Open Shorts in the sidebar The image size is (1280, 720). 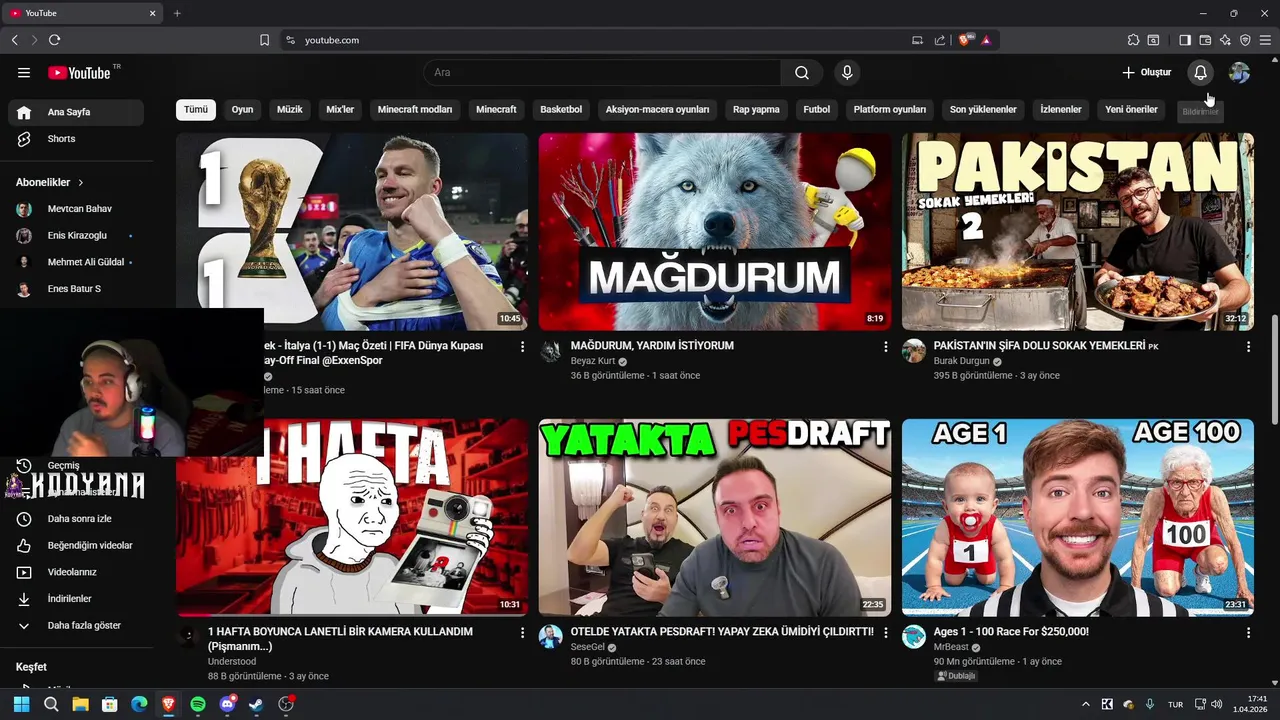click(x=76, y=139)
